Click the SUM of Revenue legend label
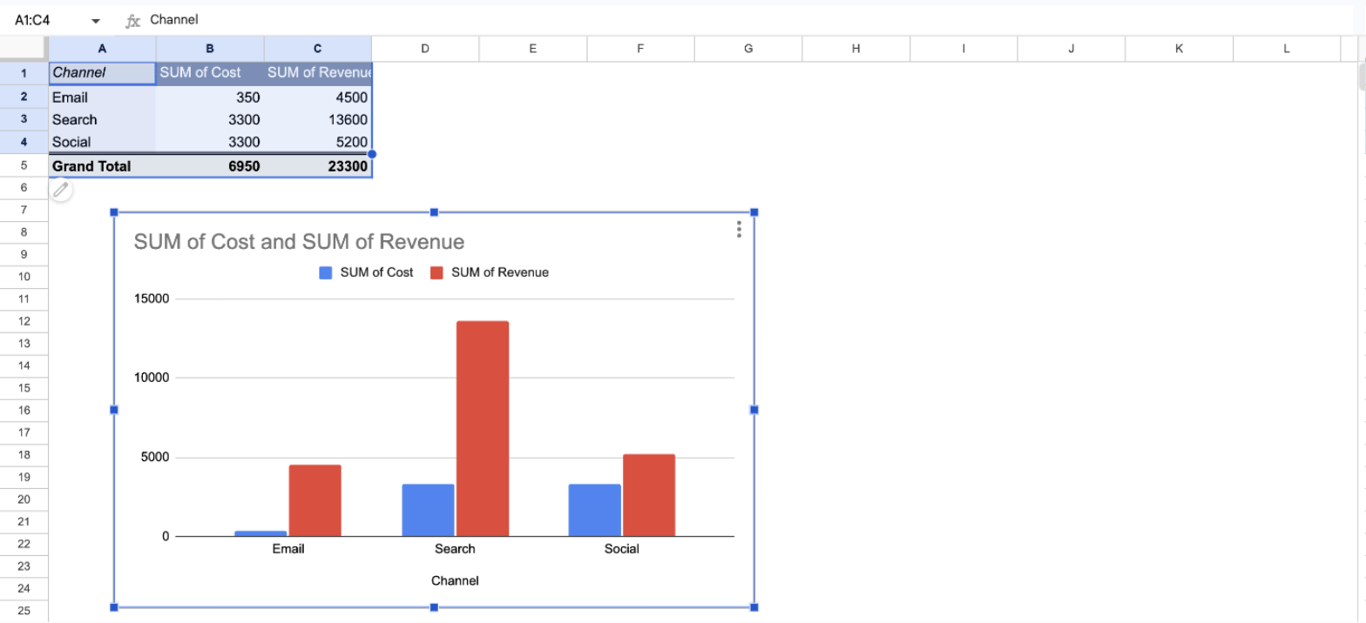The height and width of the screenshot is (623, 1366). click(500, 272)
